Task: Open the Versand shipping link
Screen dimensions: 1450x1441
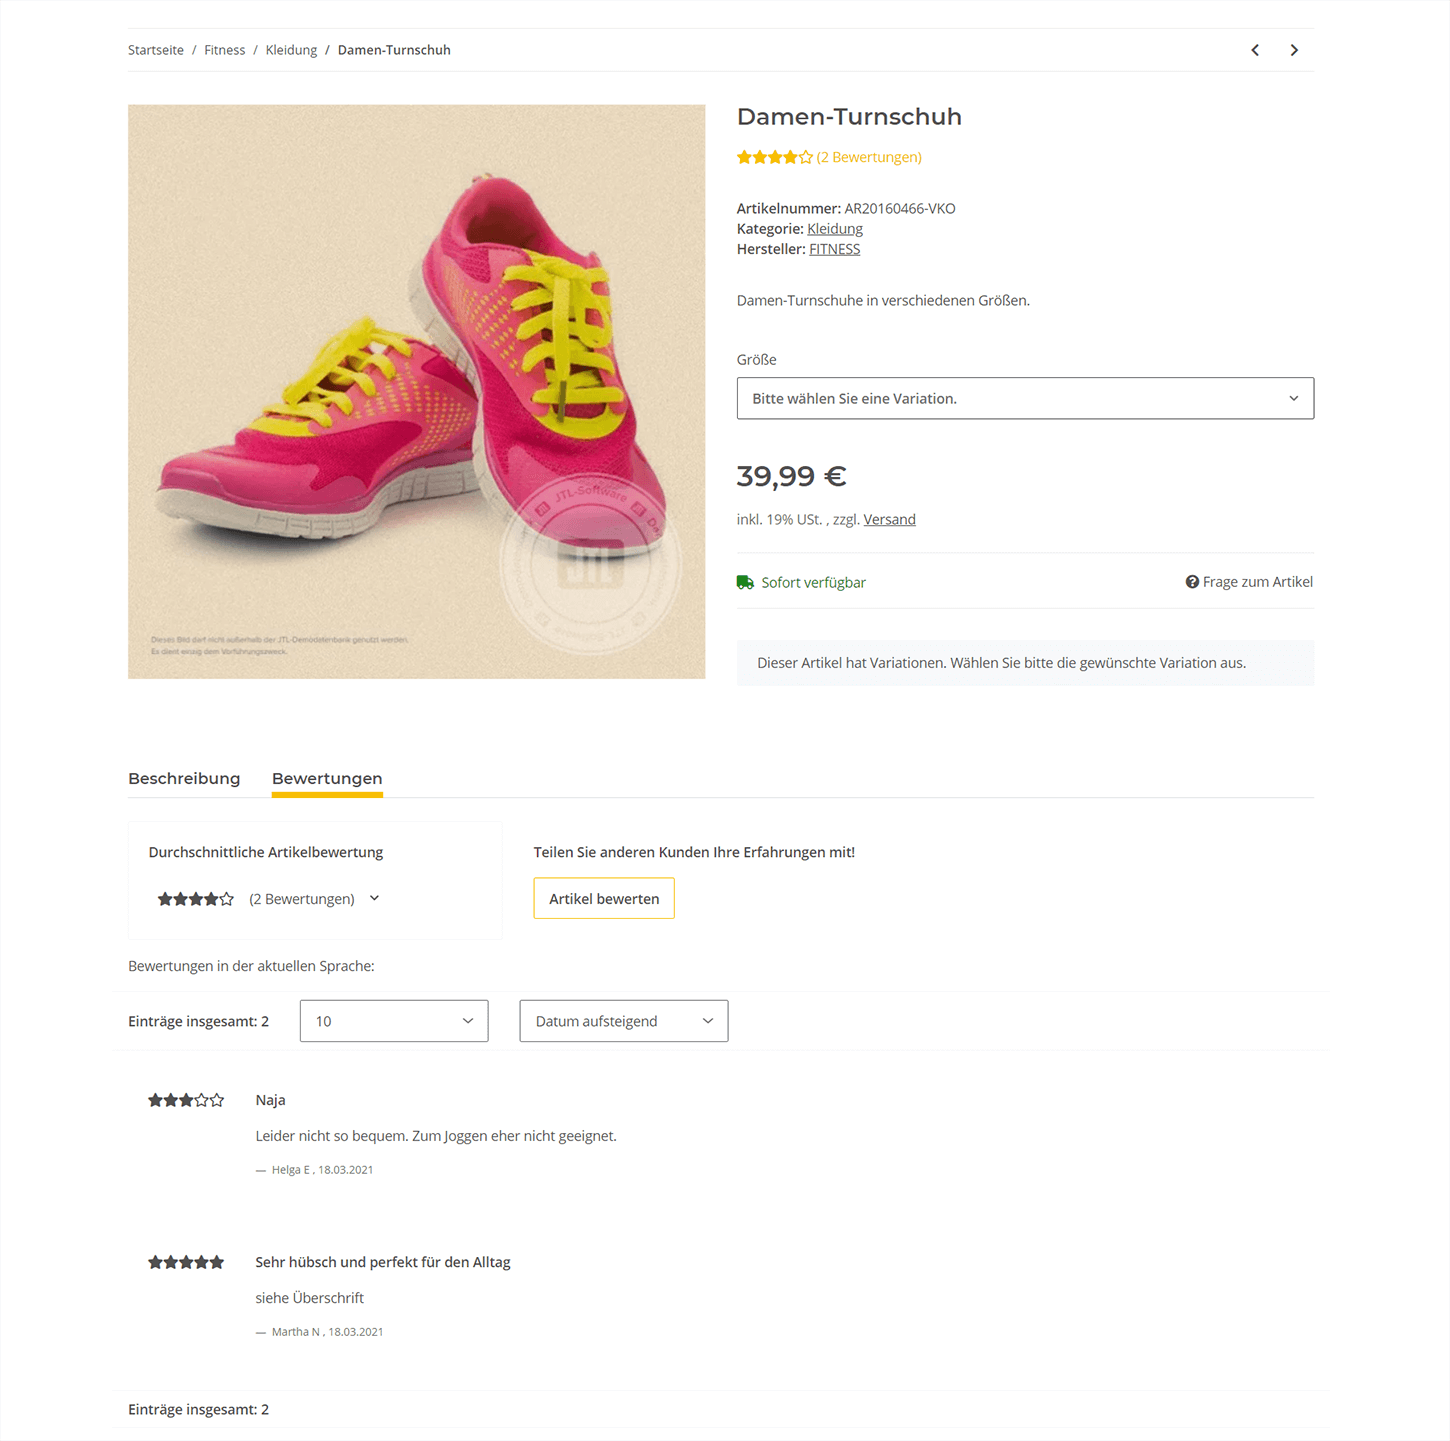Action: 889,519
